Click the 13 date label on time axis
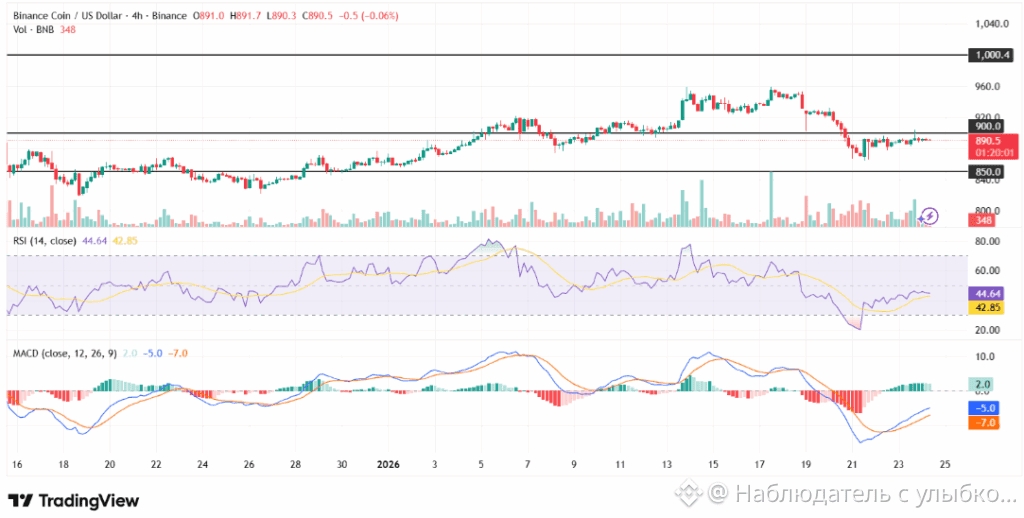 coord(666,464)
